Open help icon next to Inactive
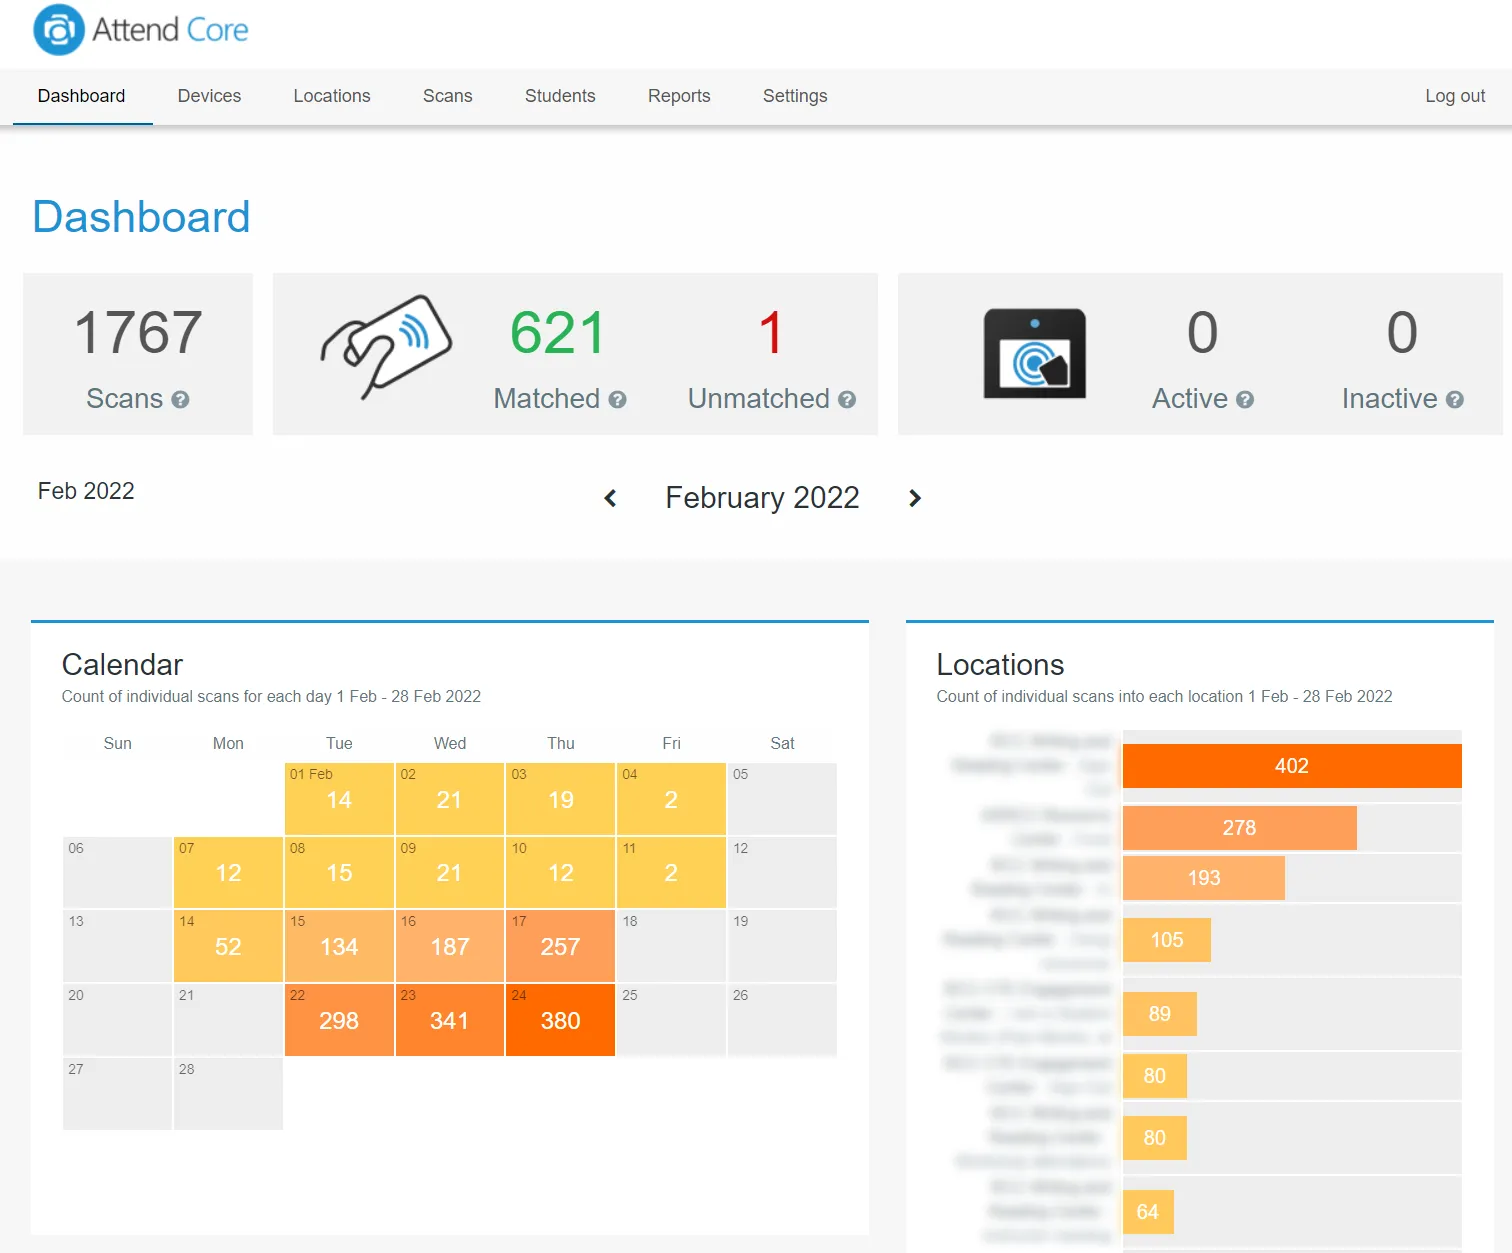Screen dimensions: 1512x1253 [1455, 399]
